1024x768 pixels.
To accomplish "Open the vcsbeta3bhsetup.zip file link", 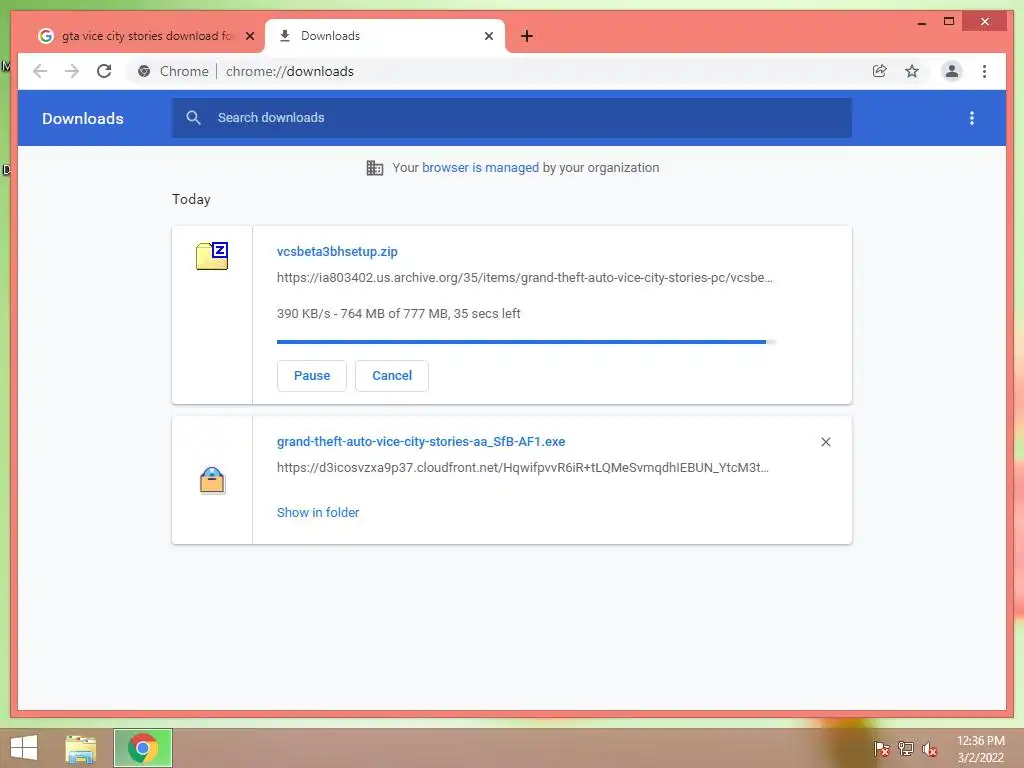I will (337, 251).
